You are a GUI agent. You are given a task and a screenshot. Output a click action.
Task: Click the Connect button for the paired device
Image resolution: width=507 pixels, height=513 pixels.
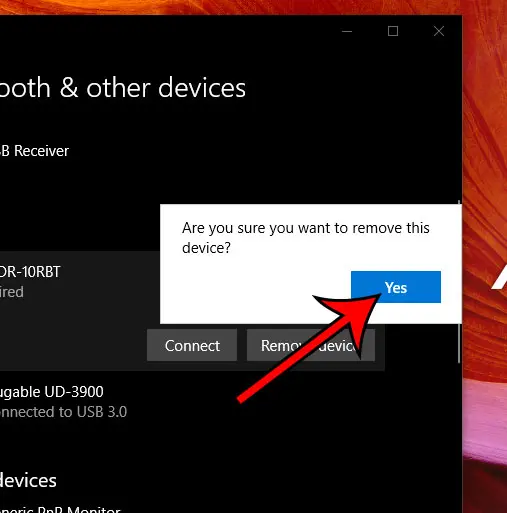click(192, 345)
